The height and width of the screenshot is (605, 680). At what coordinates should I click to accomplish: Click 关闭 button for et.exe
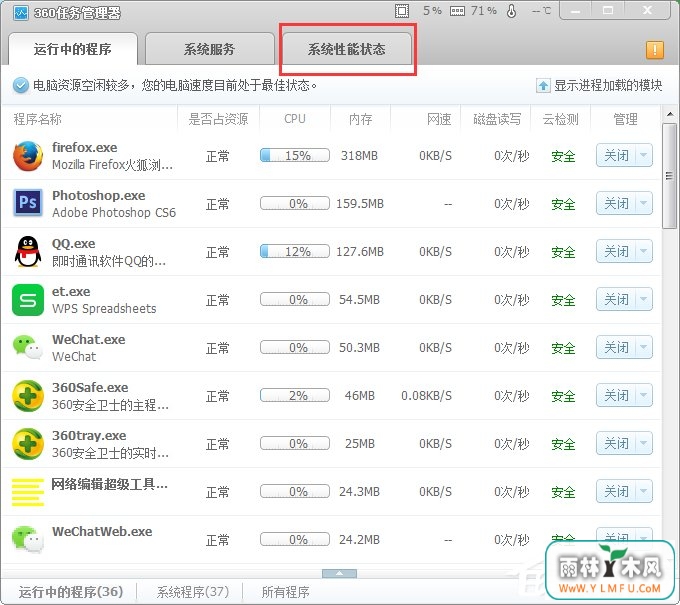coord(616,299)
